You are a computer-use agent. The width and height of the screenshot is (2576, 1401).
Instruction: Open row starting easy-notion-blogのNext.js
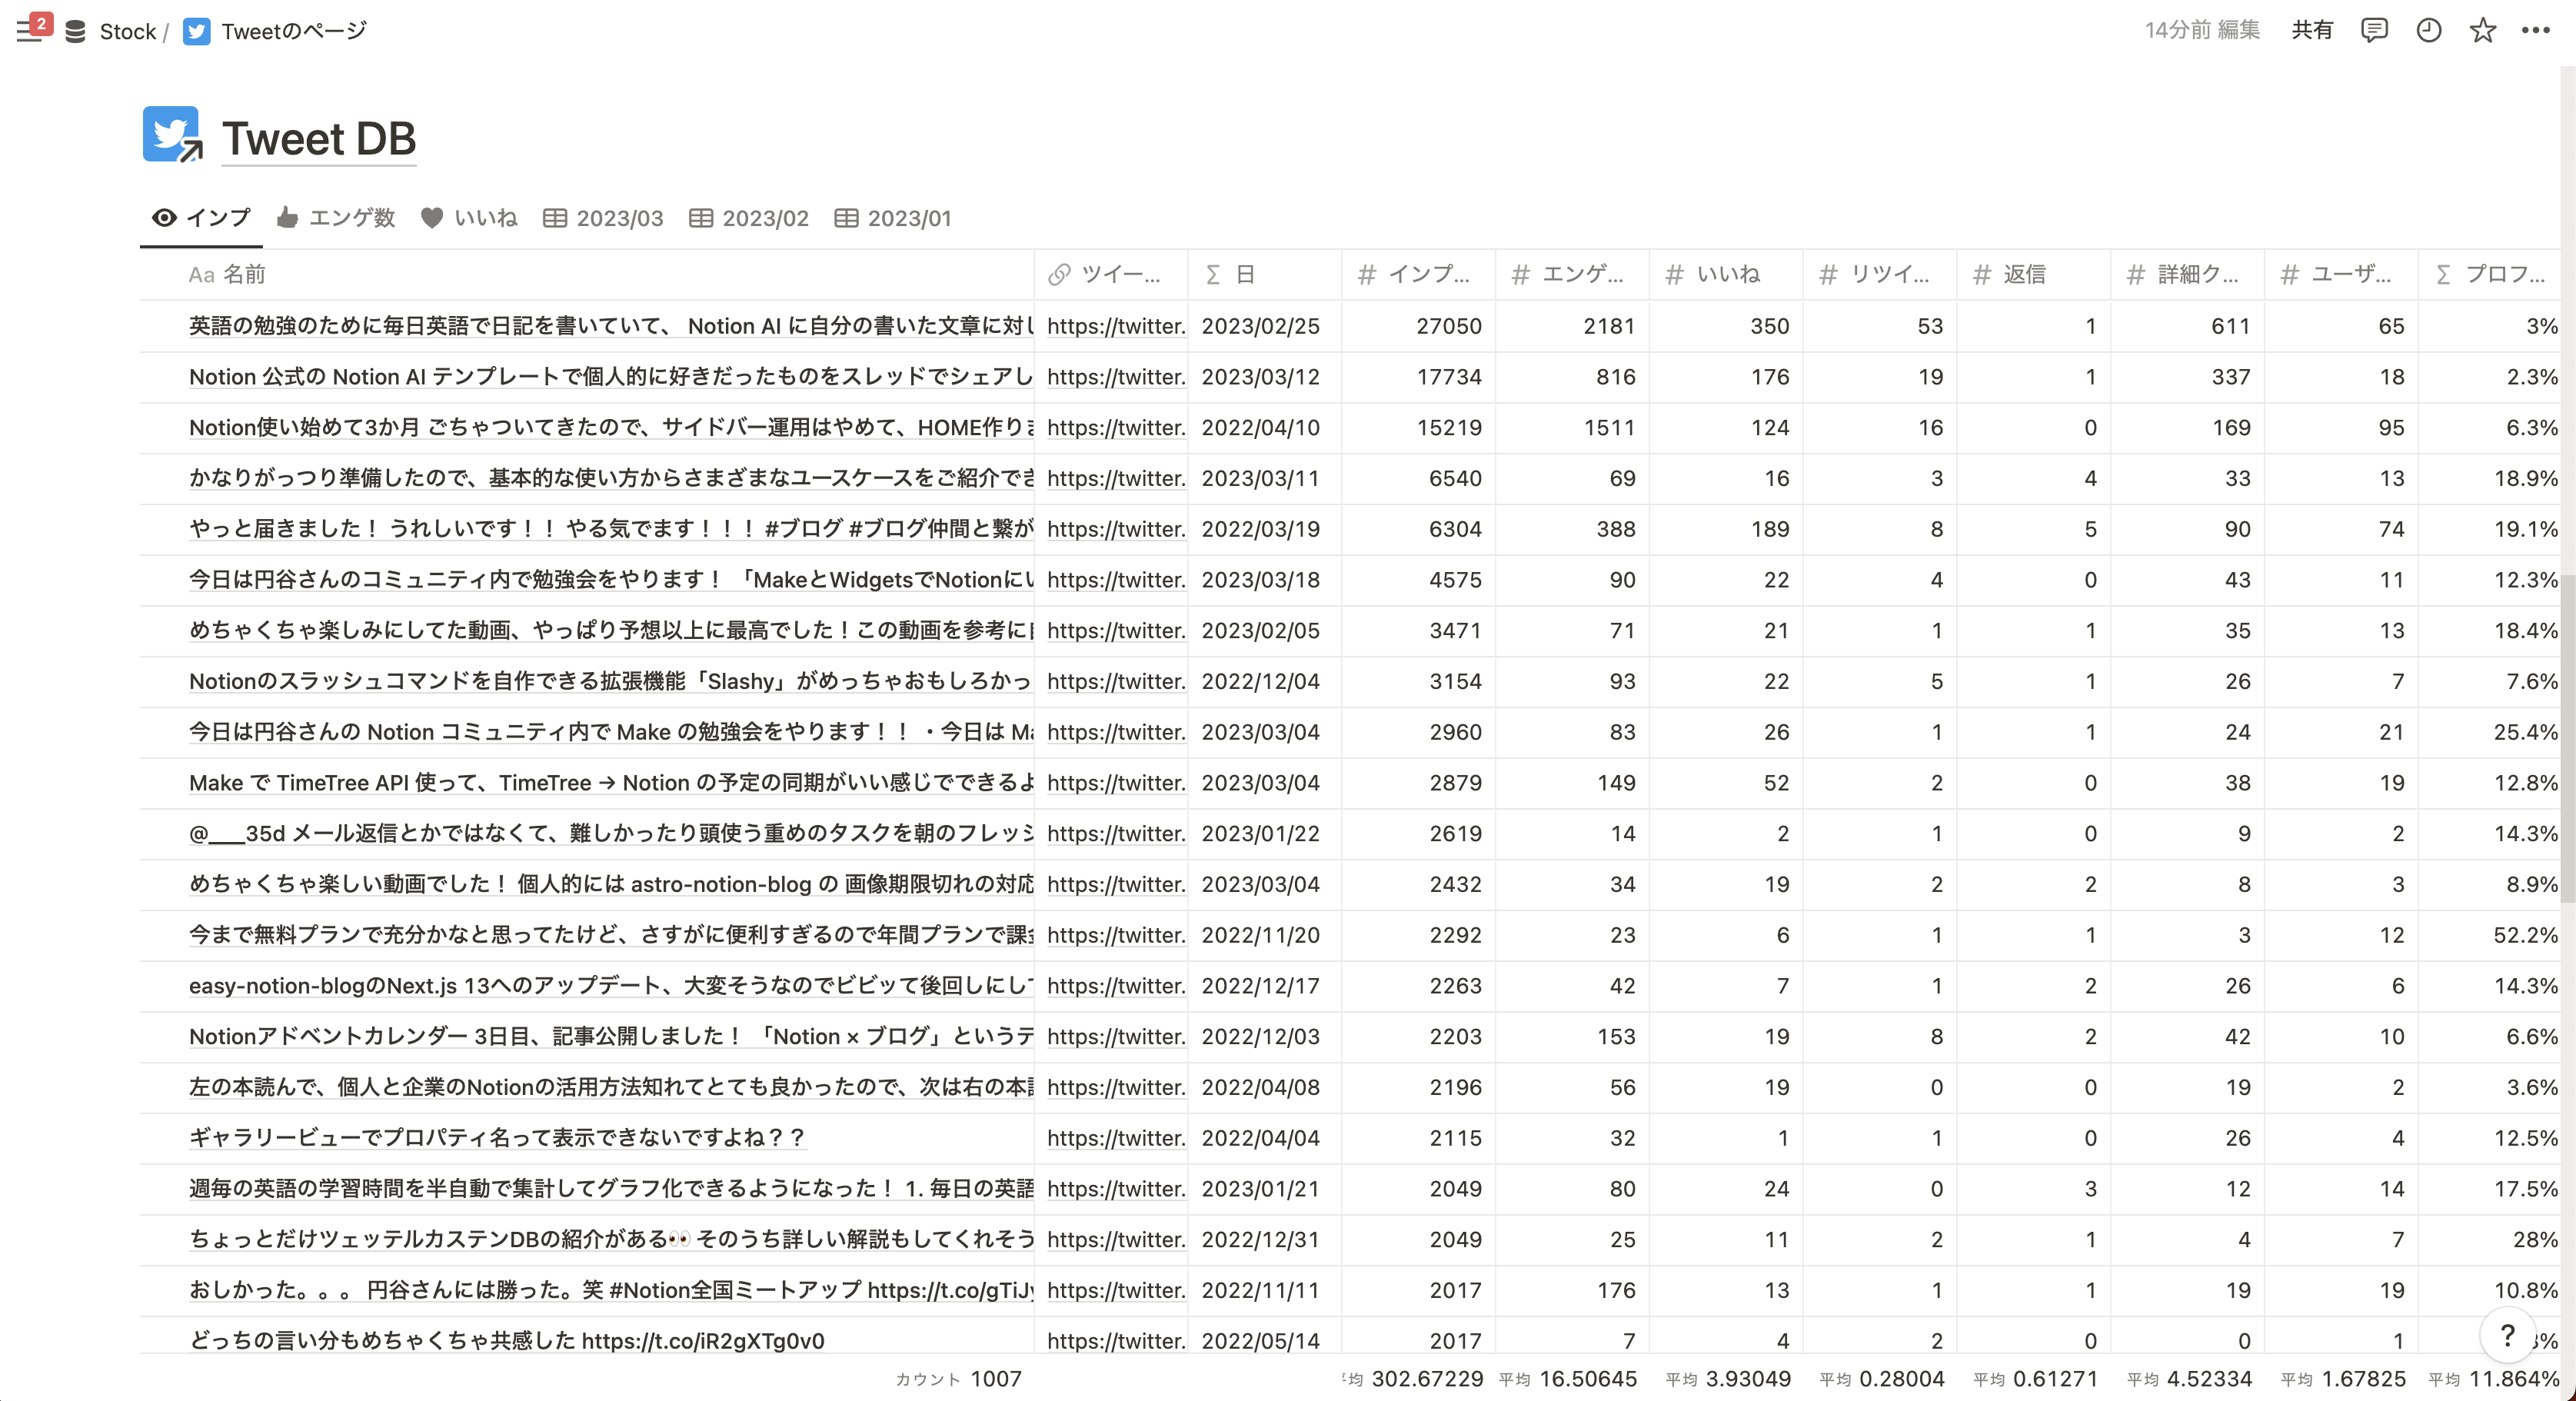click(611, 986)
